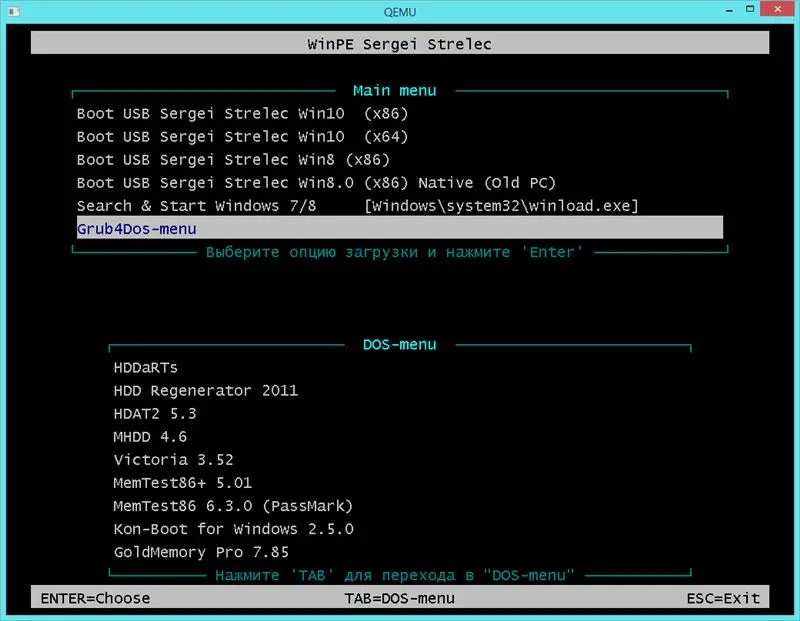Click the WinPE Sergei Strelec title banner
Screen dimensions: 800x621
click(x=399, y=43)
